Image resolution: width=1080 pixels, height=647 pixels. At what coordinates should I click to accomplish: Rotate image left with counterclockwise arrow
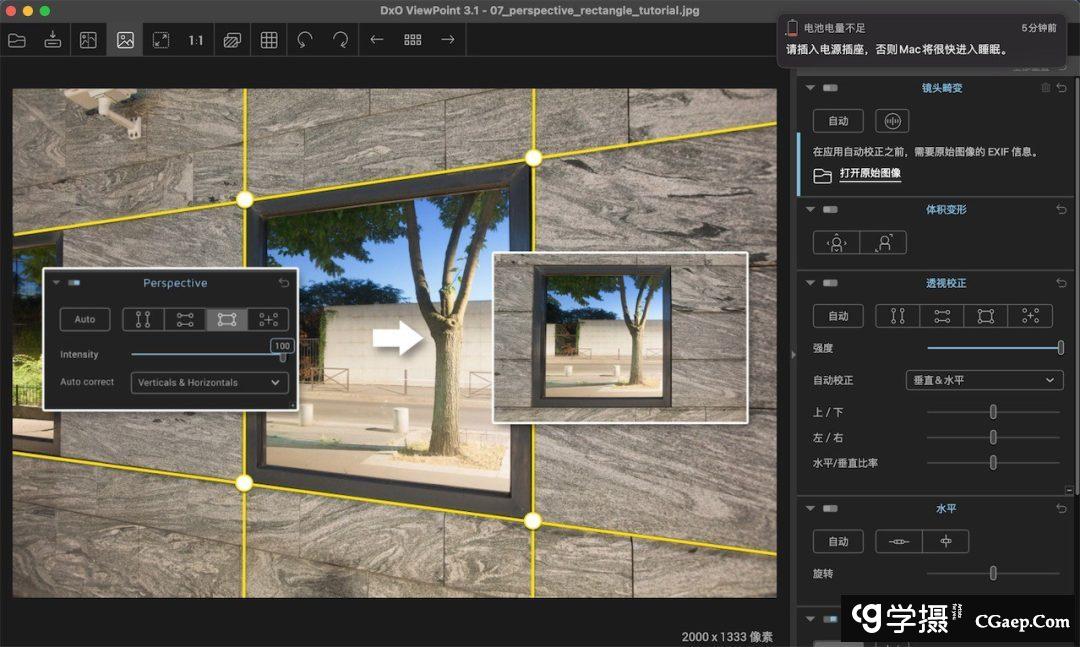point(305,40)
